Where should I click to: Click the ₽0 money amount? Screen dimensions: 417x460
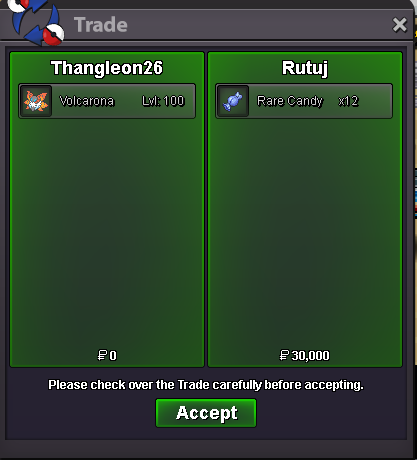point(107,355)
